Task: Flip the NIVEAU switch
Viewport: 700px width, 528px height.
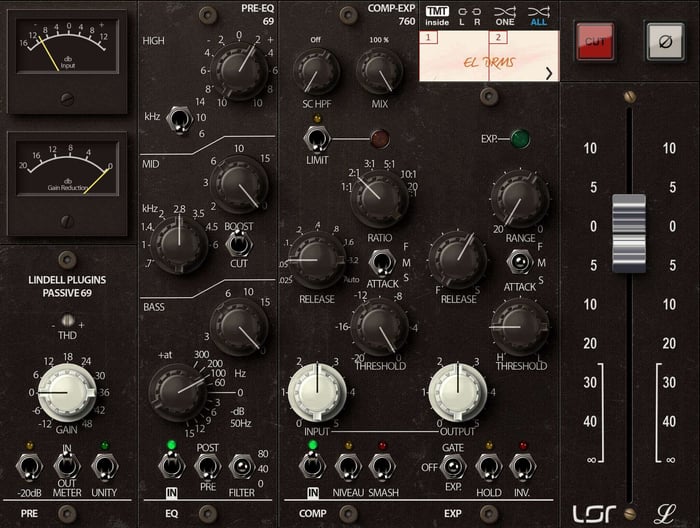Action: (348, 467)
